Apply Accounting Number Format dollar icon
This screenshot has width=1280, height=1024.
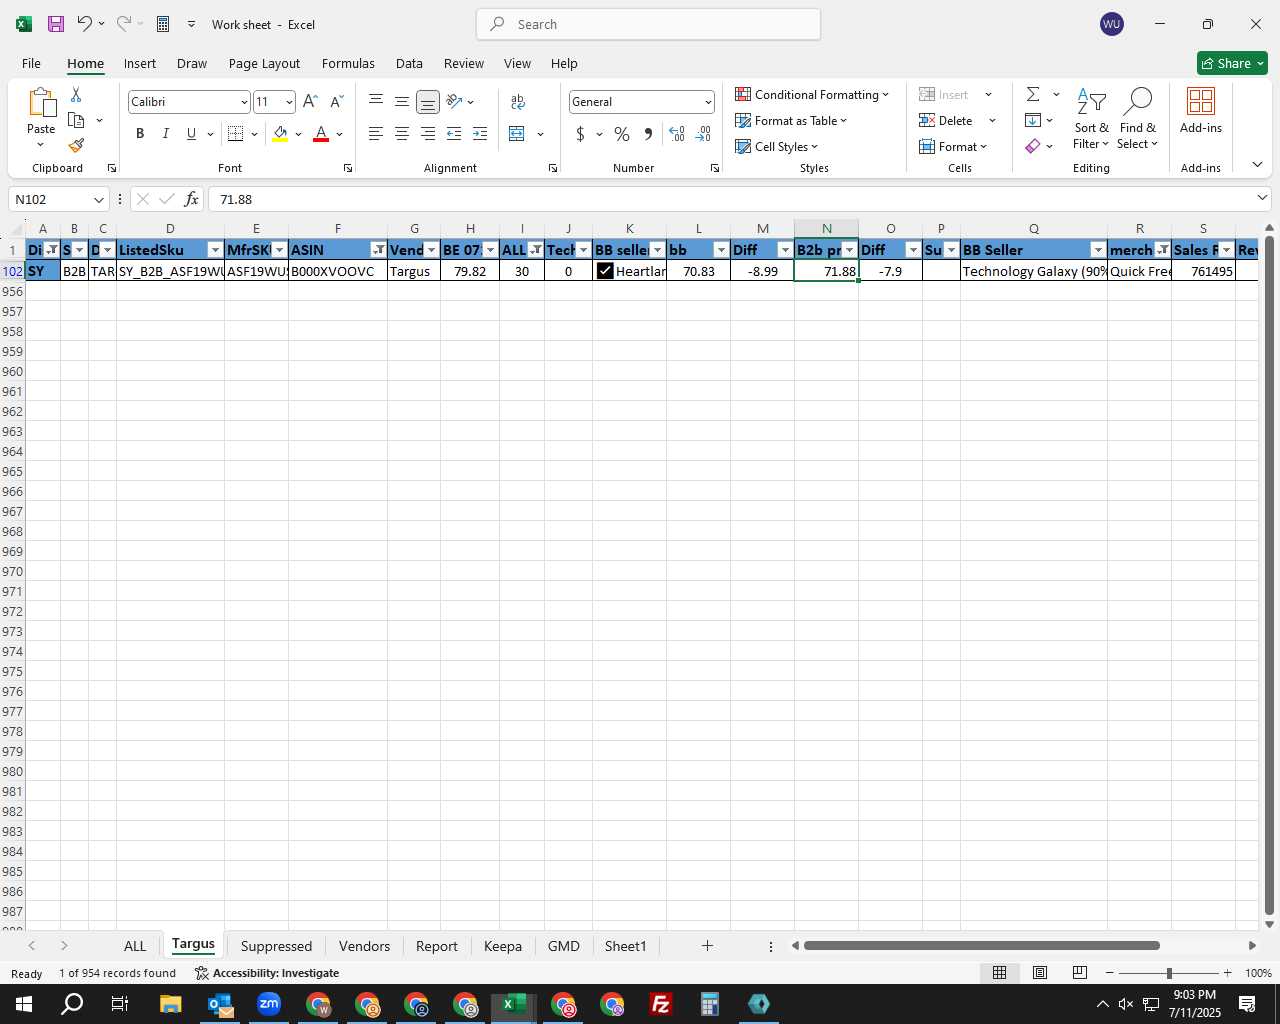click(580, 133)
